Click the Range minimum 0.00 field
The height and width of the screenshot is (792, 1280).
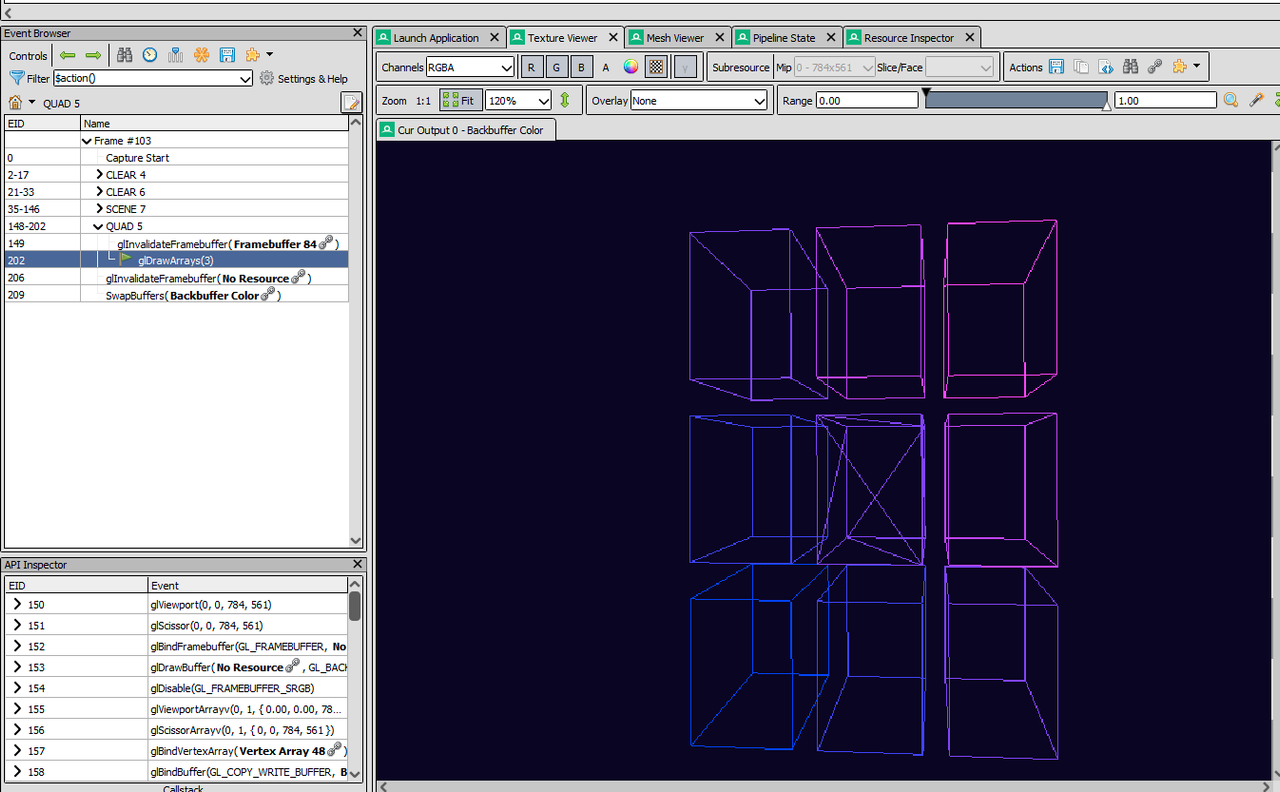click(x=867, y=100)
